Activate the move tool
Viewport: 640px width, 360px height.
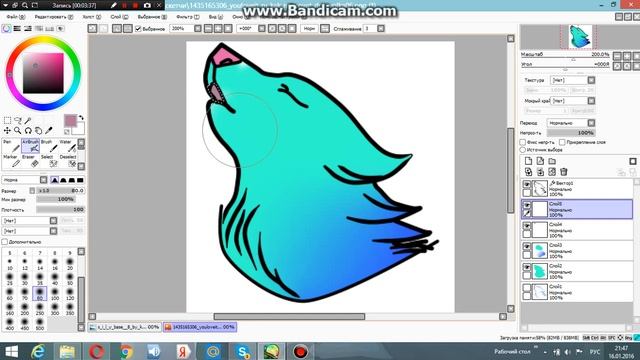(7, 130)
